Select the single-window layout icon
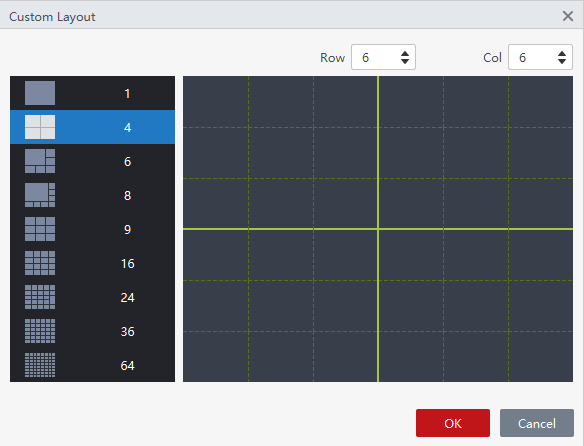 [40, 93]
